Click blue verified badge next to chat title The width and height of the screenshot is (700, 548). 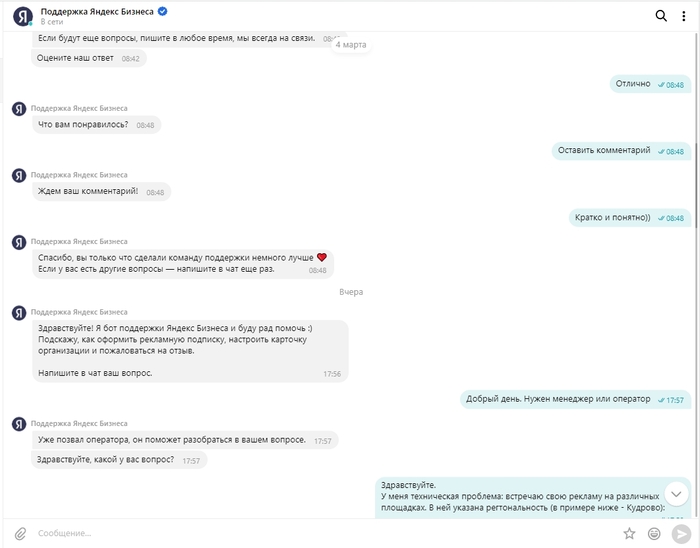click(163, 12)
